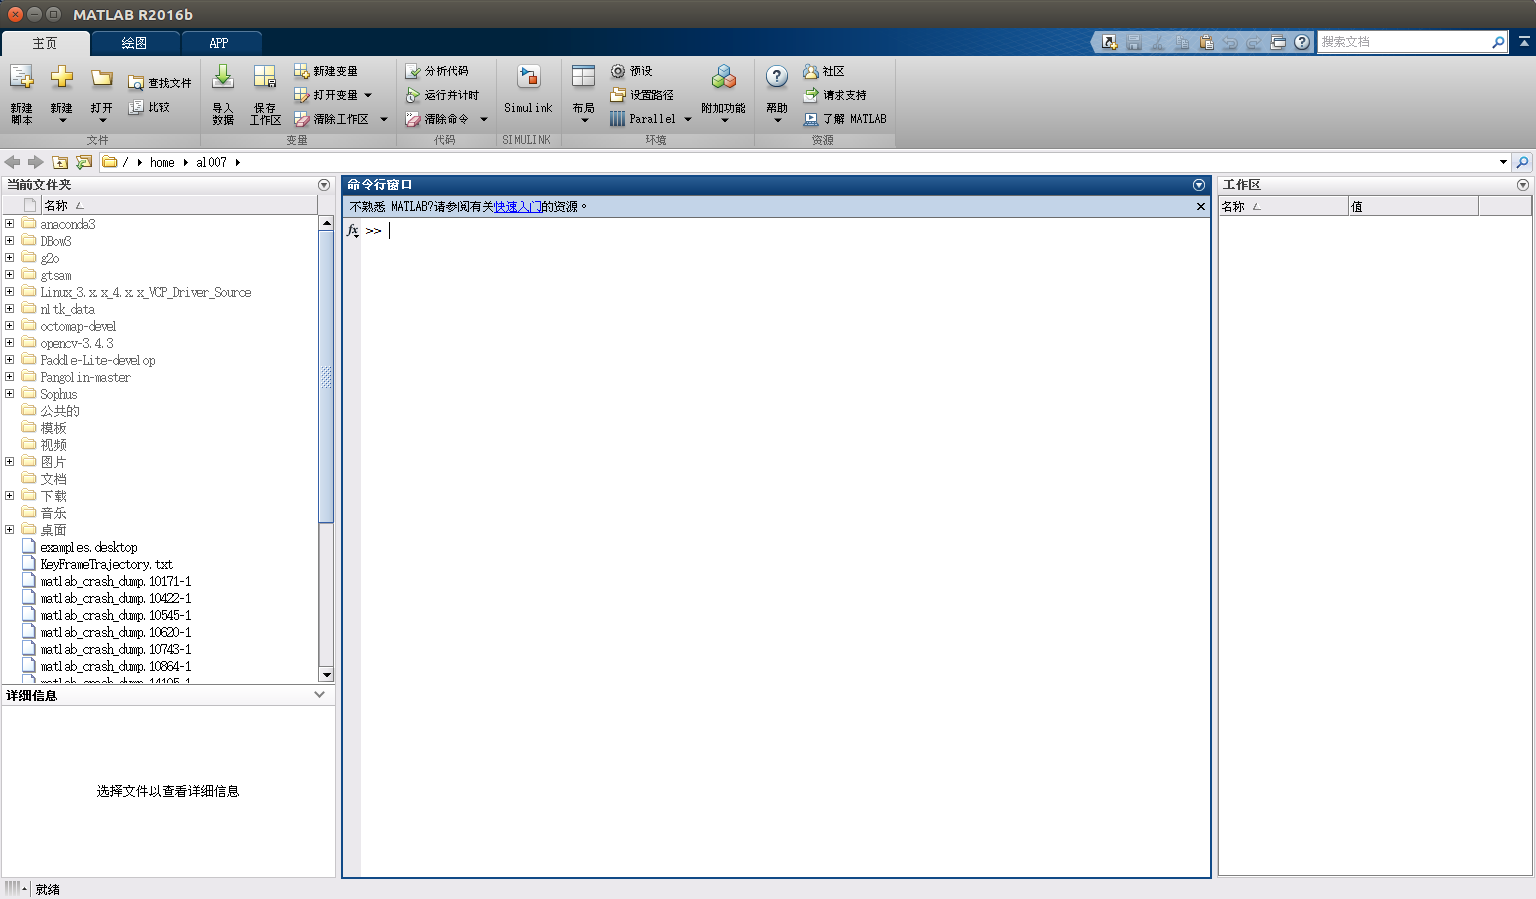Viewport: 1536px width, 899px height.
Task: Switch to the 主页 tab
Action: point(45,43)
